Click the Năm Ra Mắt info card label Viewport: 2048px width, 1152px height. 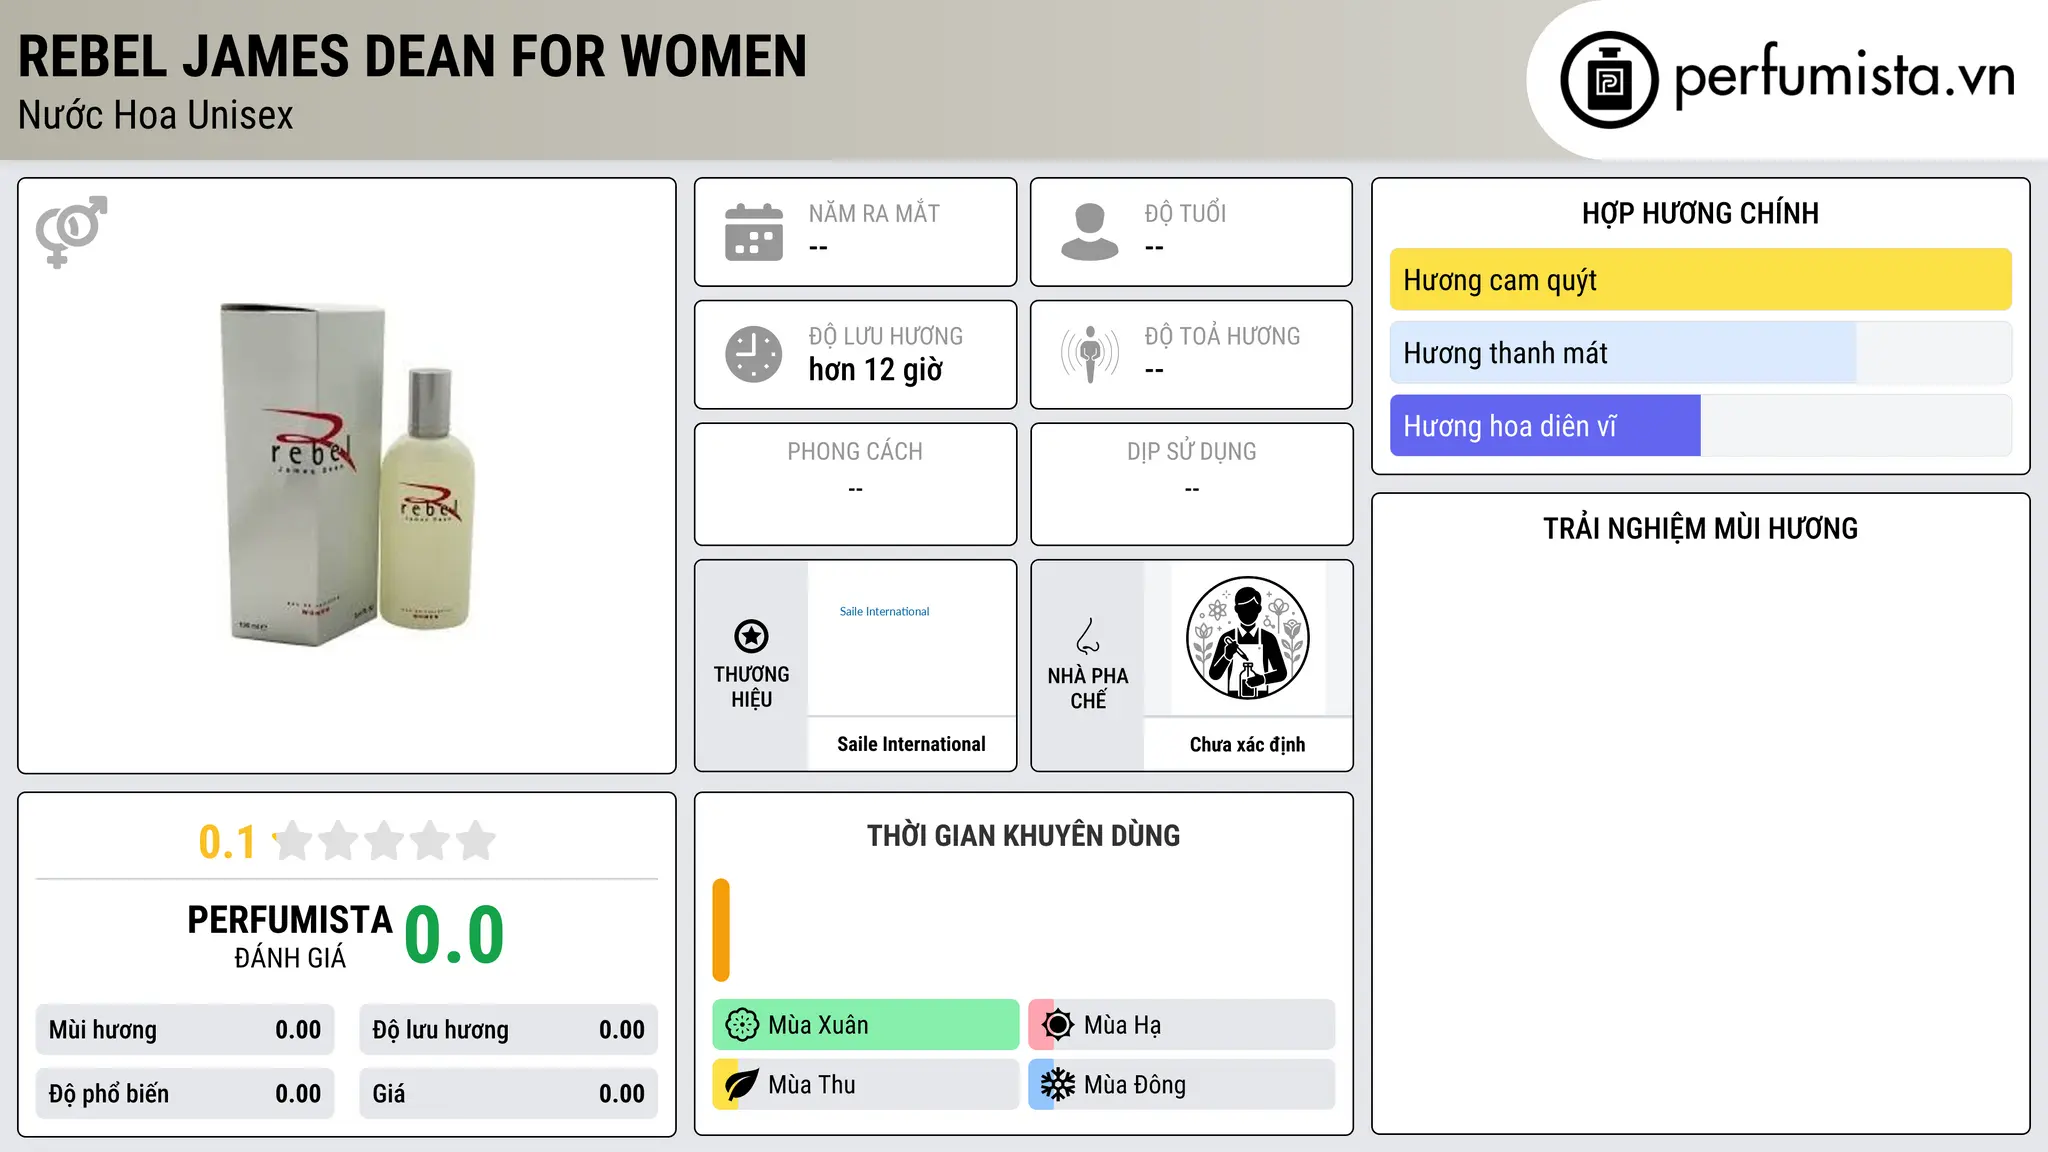click(x=874, y=214)
